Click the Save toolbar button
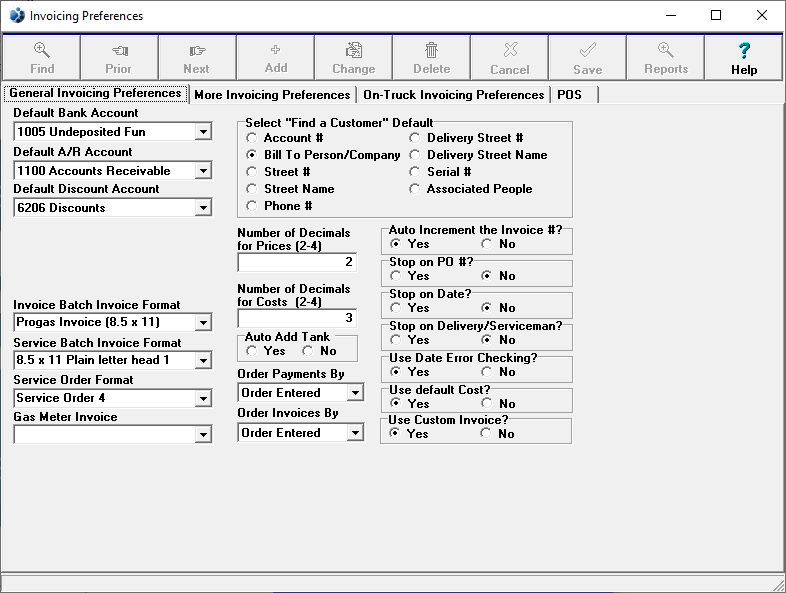The height and width of the screenshot is (593, 786). coord(588,58)
